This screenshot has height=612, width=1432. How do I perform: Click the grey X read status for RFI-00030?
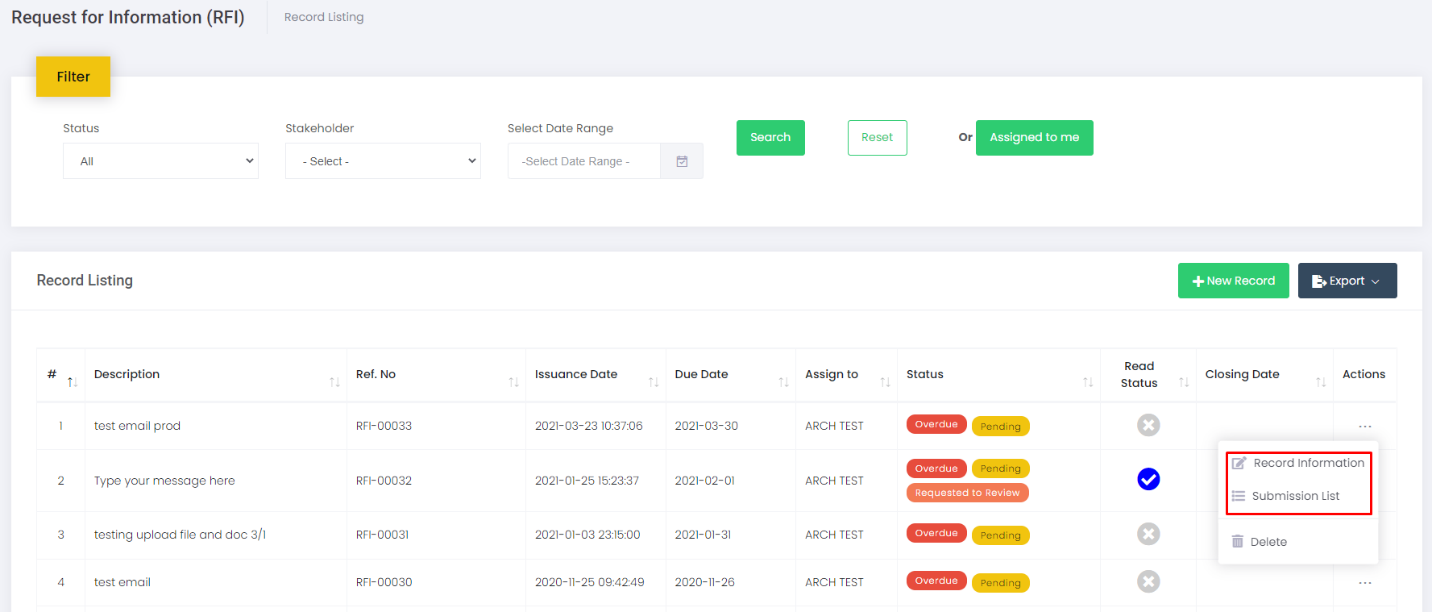1148,582
